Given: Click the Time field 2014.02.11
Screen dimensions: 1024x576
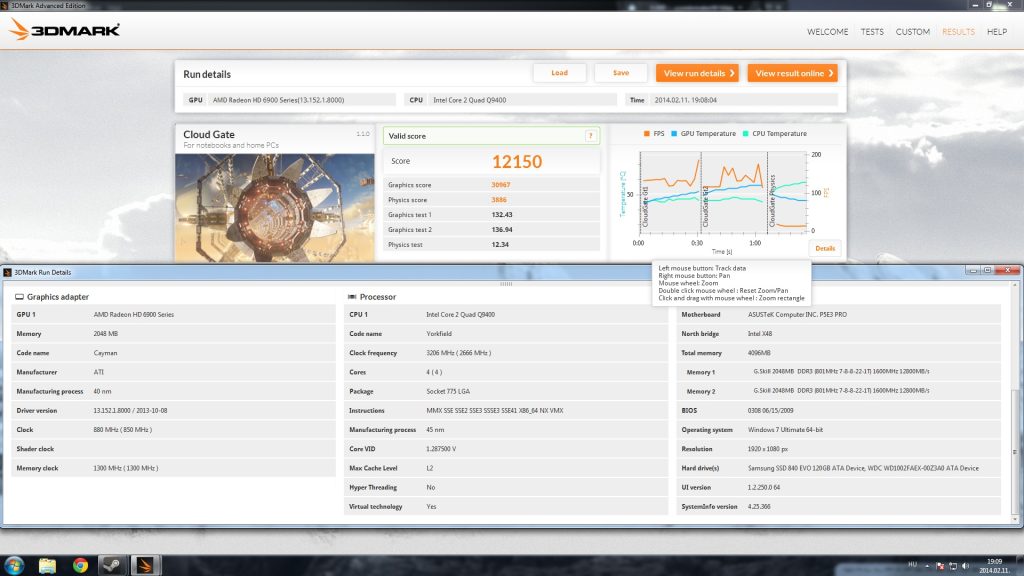Looking at the screenshot, I should (x=731, y=100).
